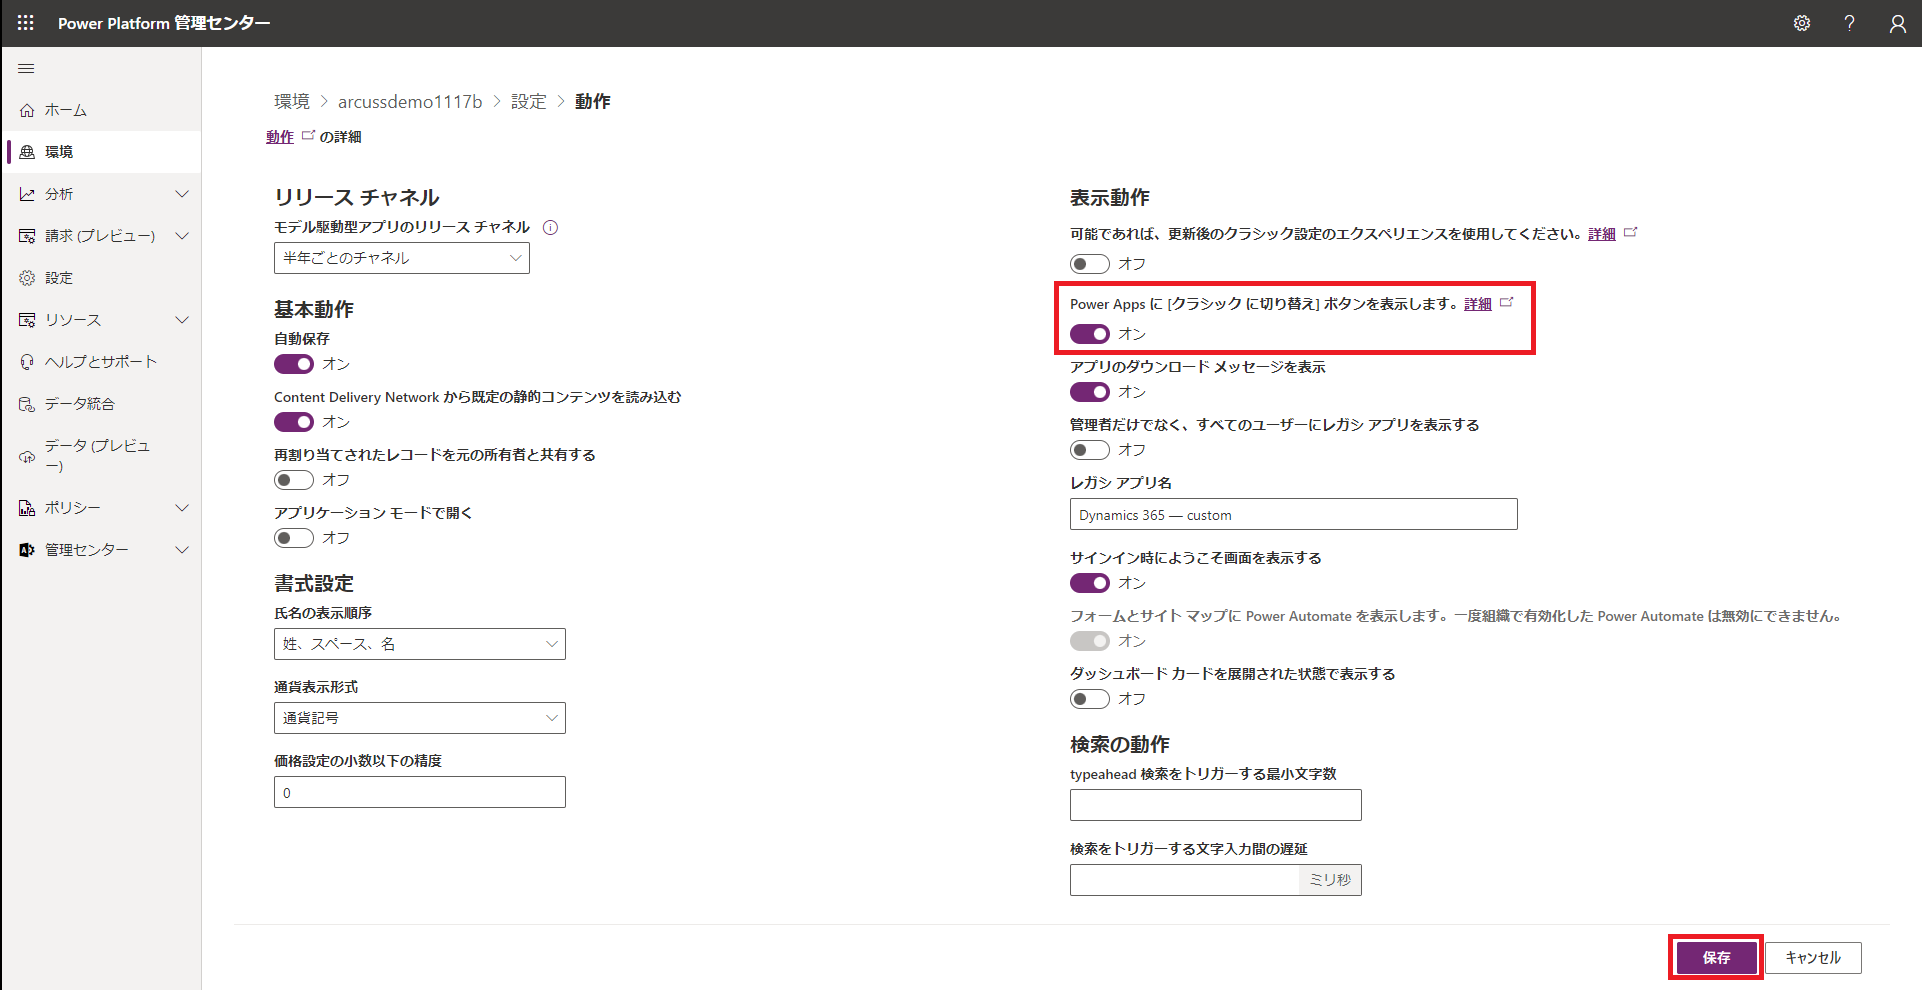Click the 動作 details link
This screenshot has height=990, width=1922.
point(280,137)
